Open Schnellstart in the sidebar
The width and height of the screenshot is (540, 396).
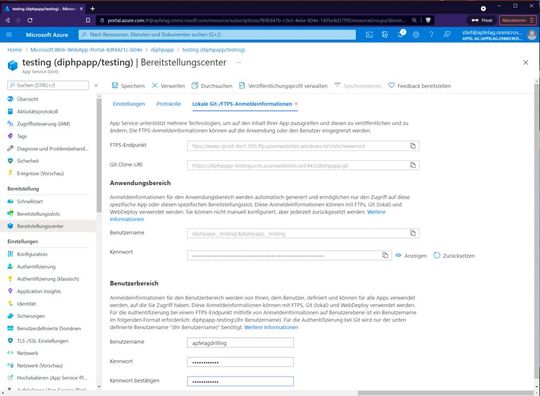pyautogui.click(x=30, y=201)
